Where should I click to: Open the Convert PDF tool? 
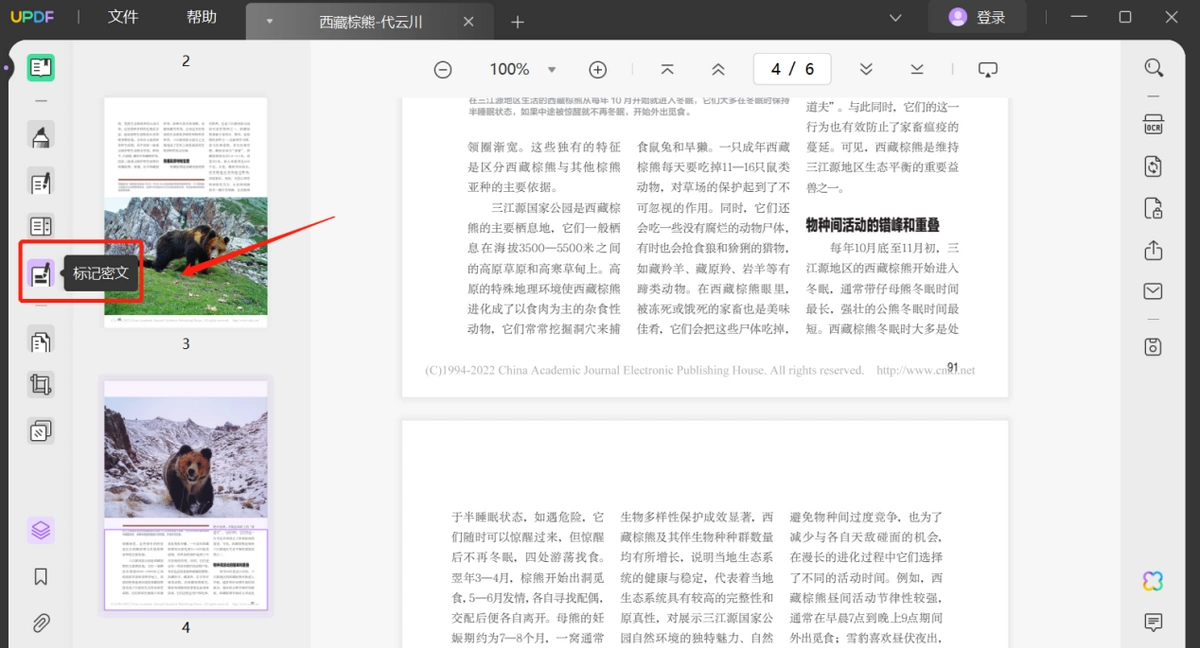1153,166
